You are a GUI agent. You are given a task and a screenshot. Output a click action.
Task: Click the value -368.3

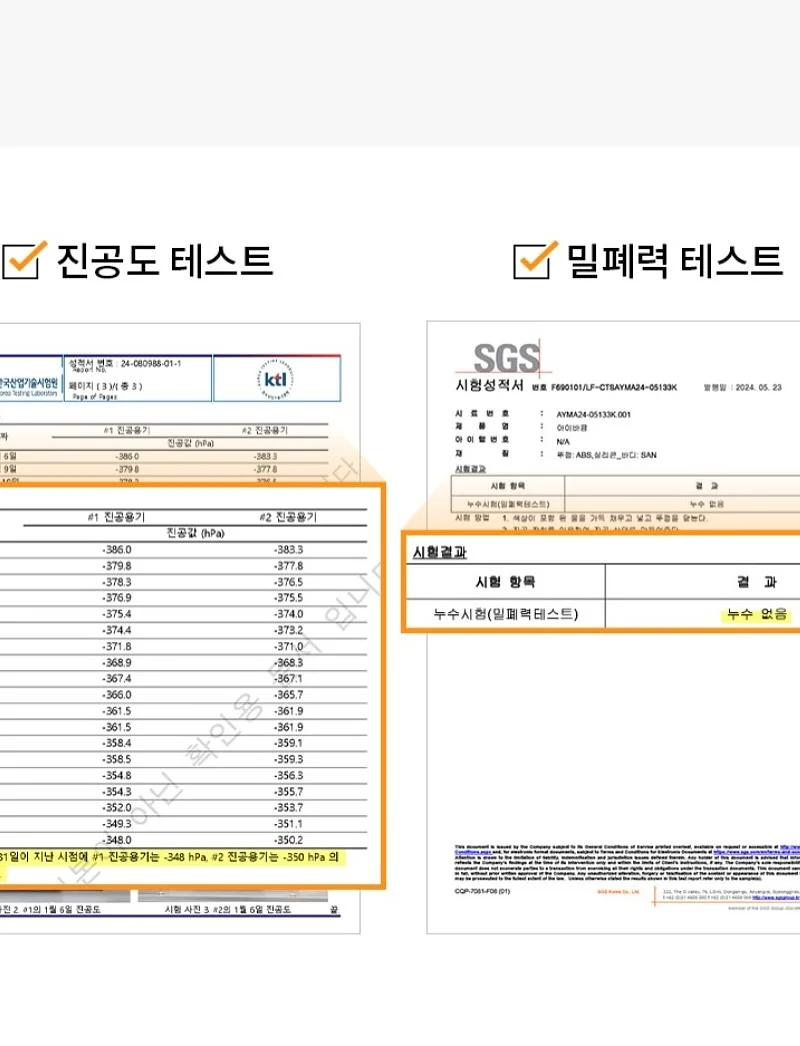[x=288, y=663]
